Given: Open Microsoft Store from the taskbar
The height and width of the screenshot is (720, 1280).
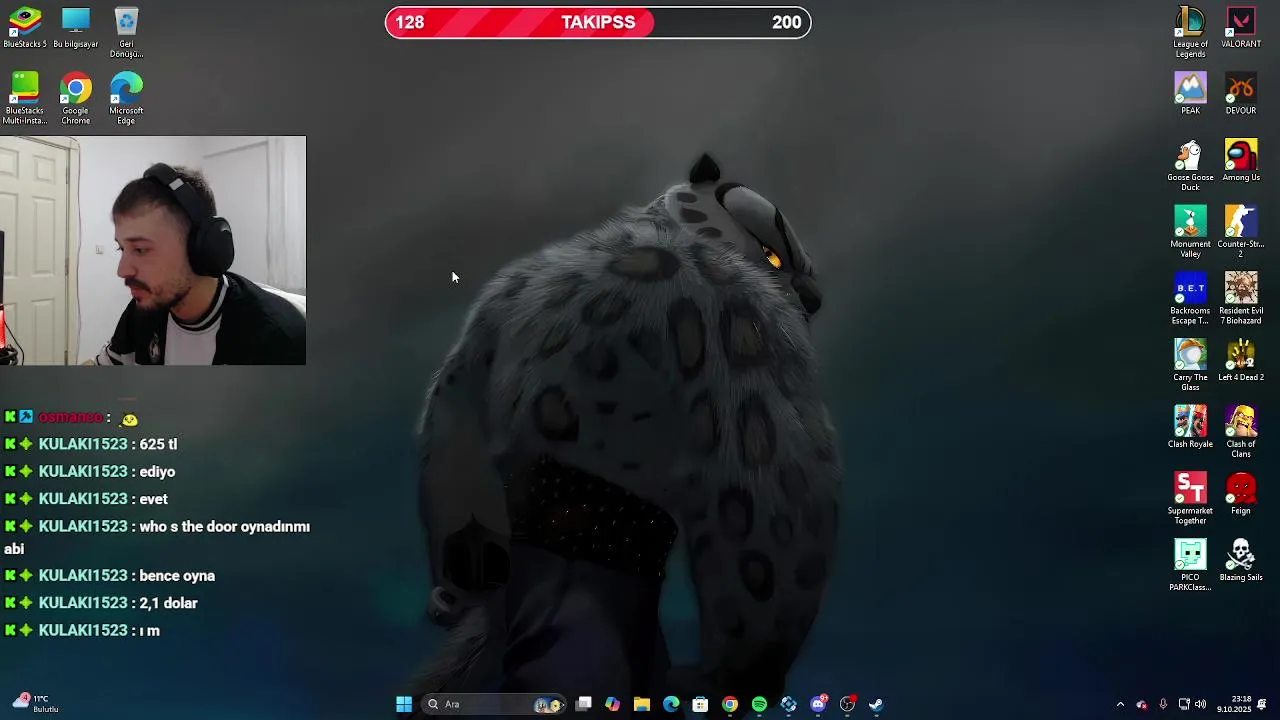Looking at the screenshot, I should point(700,704).
